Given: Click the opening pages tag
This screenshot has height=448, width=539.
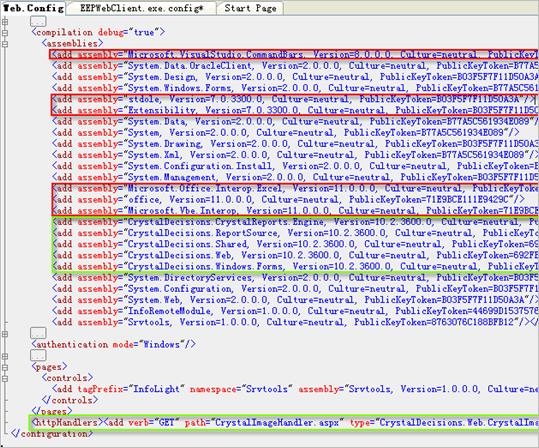Looking at the screenshot, I should click(x=49, y=367).
